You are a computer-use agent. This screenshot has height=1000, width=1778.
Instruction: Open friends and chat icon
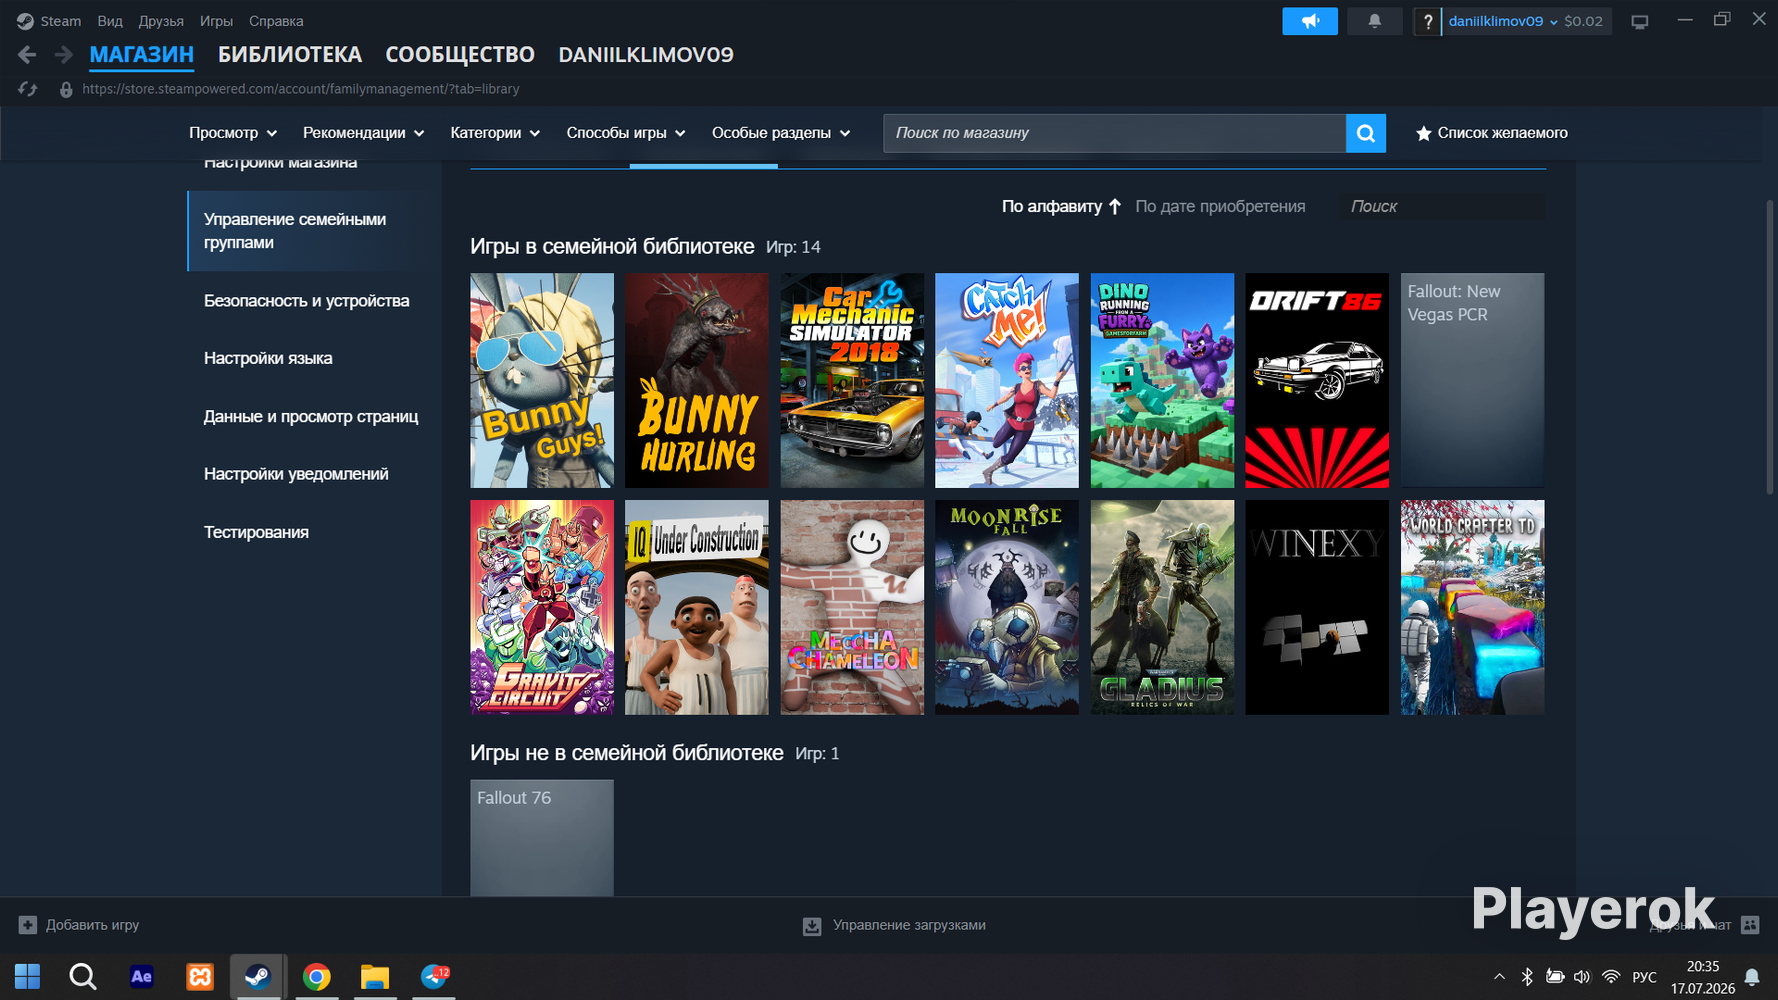(1750, 925)
